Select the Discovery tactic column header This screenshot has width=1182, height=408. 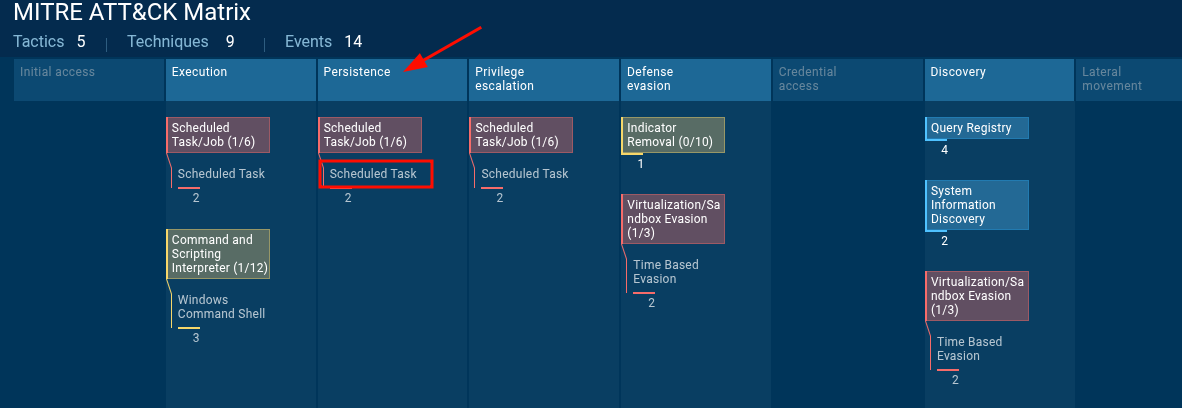tap(1000, 80)
